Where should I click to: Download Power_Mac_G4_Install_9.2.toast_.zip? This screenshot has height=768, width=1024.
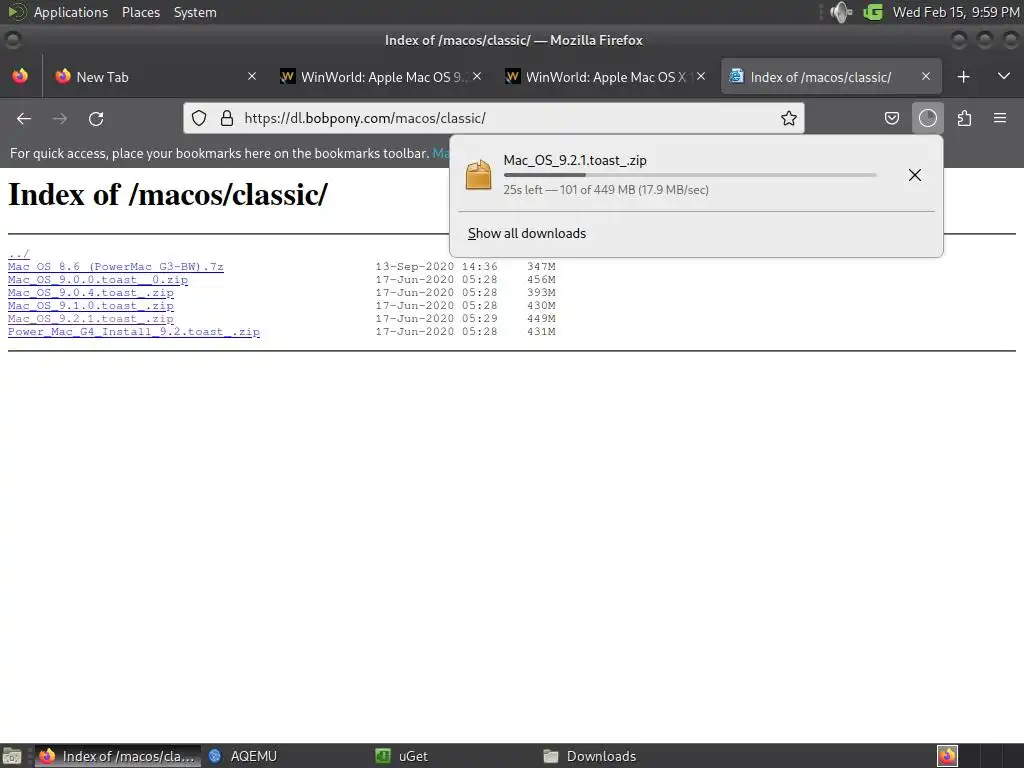coord(134,332)
